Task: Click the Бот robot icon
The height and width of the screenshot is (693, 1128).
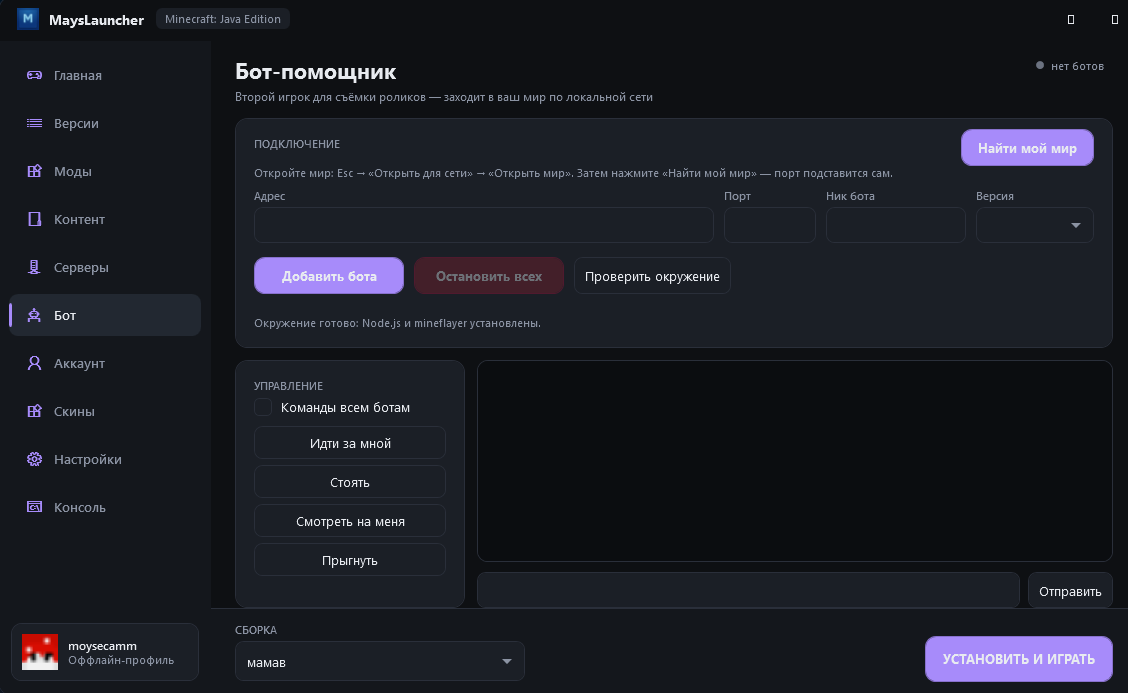Action: (x=34, y=315)
